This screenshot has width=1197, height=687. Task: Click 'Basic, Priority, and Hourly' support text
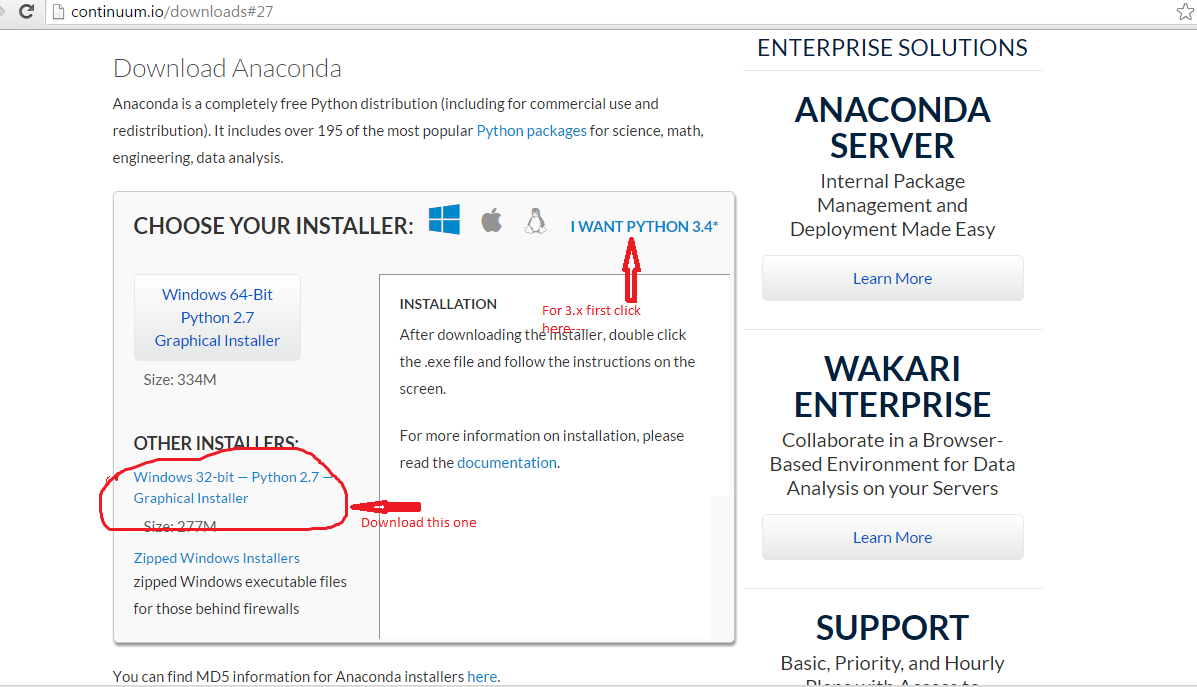pyautogui.click(x=892, y=663)
